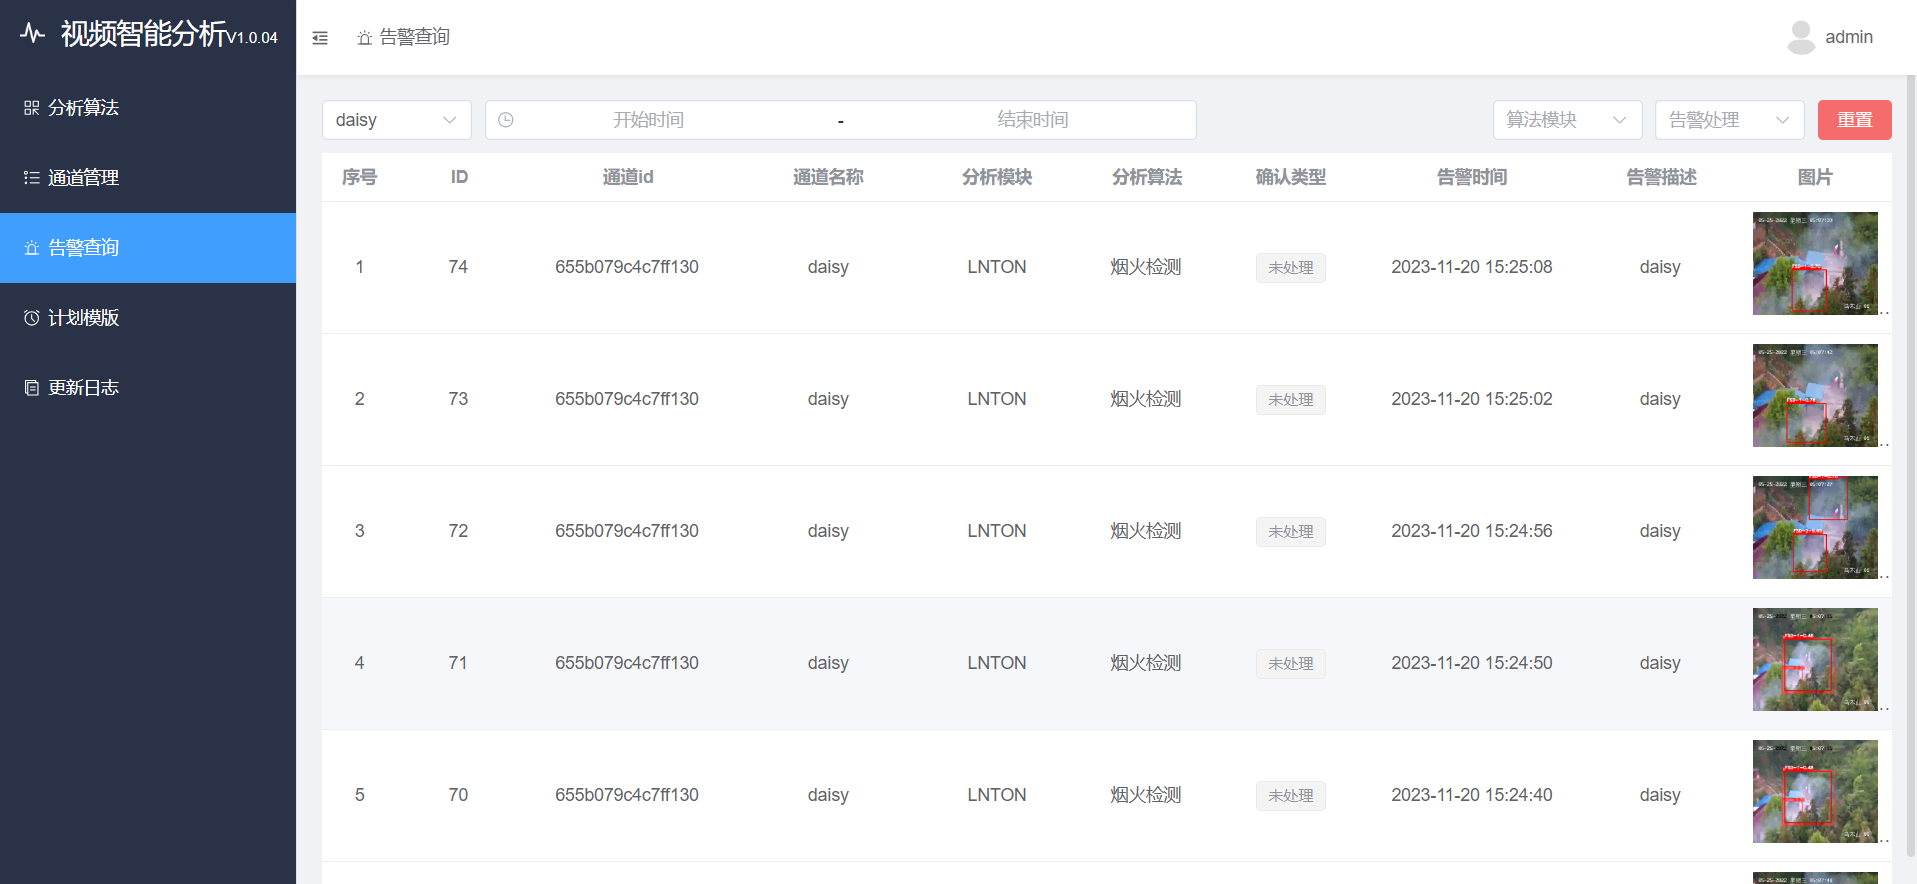The height and width of the screenshot is (884, 1917).
Task: Click 烟火检测 in row ID 74
Action: [1146, 267]
